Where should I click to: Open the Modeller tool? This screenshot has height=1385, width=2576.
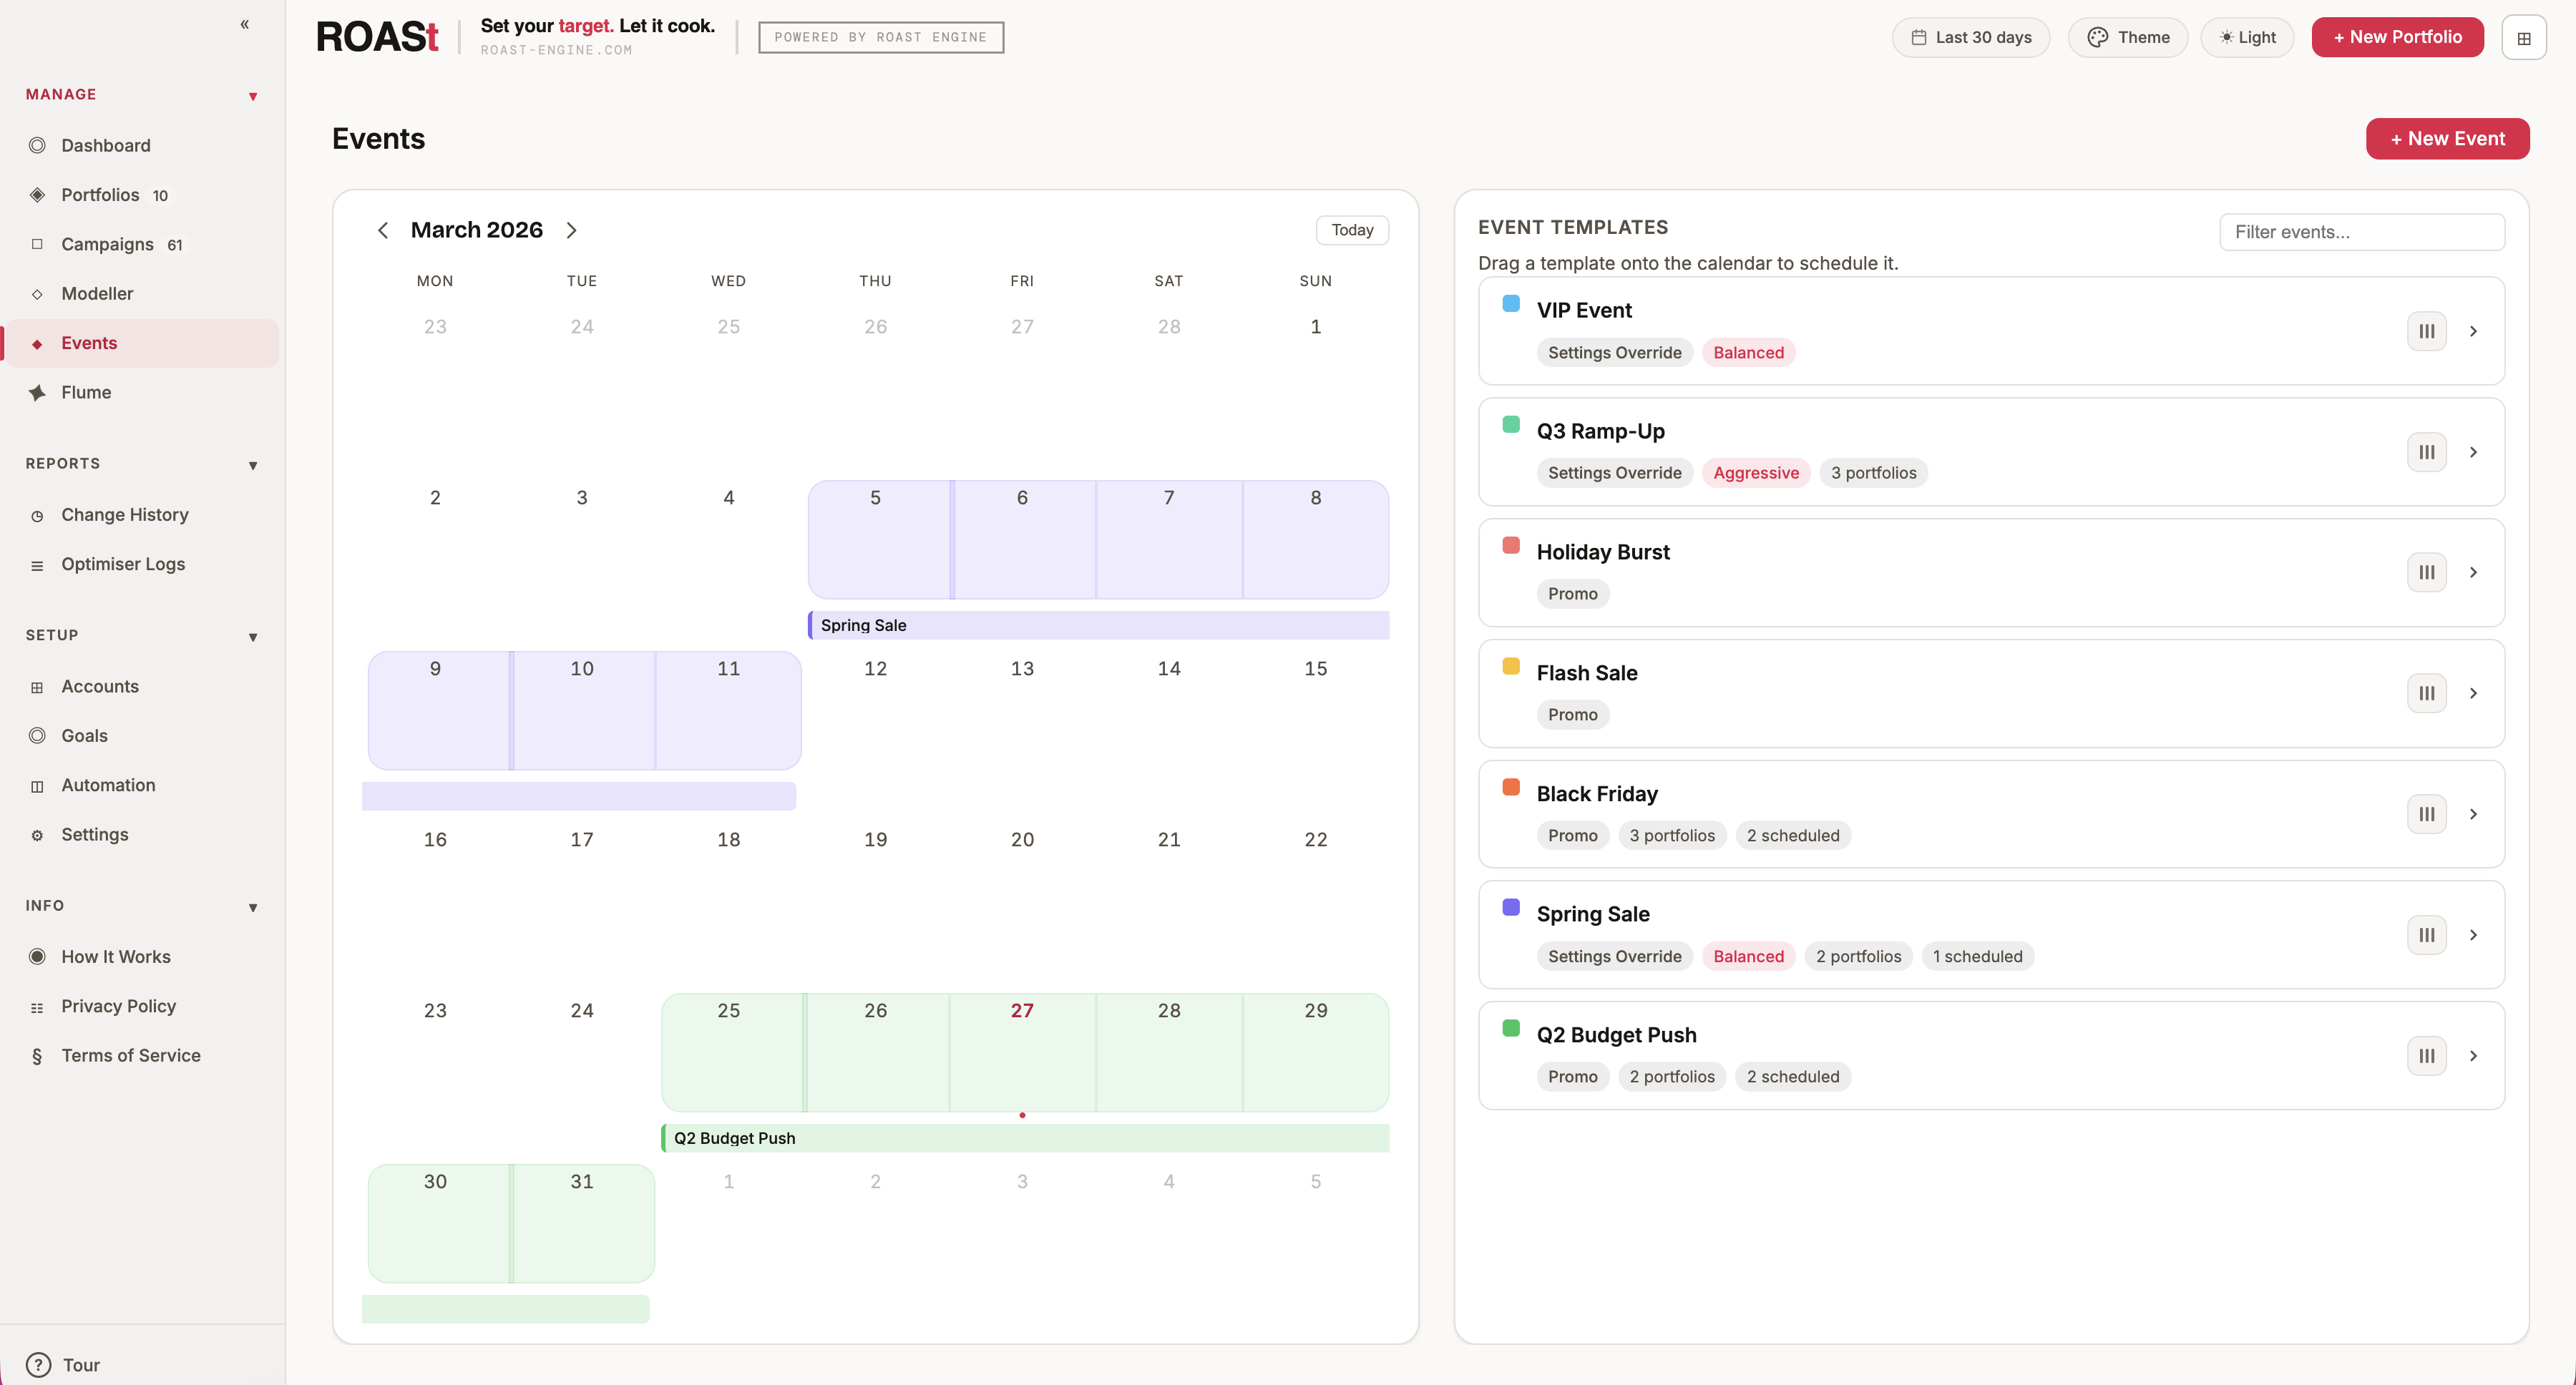(x=97, y=293)
